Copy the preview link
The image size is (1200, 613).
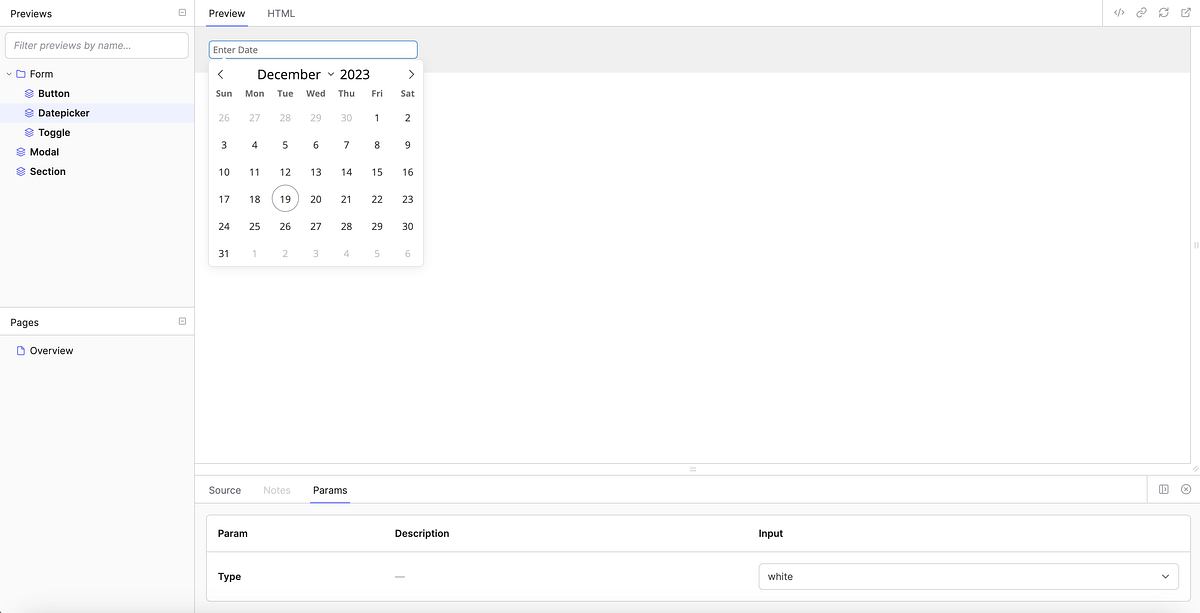(x=1141, y=13)
